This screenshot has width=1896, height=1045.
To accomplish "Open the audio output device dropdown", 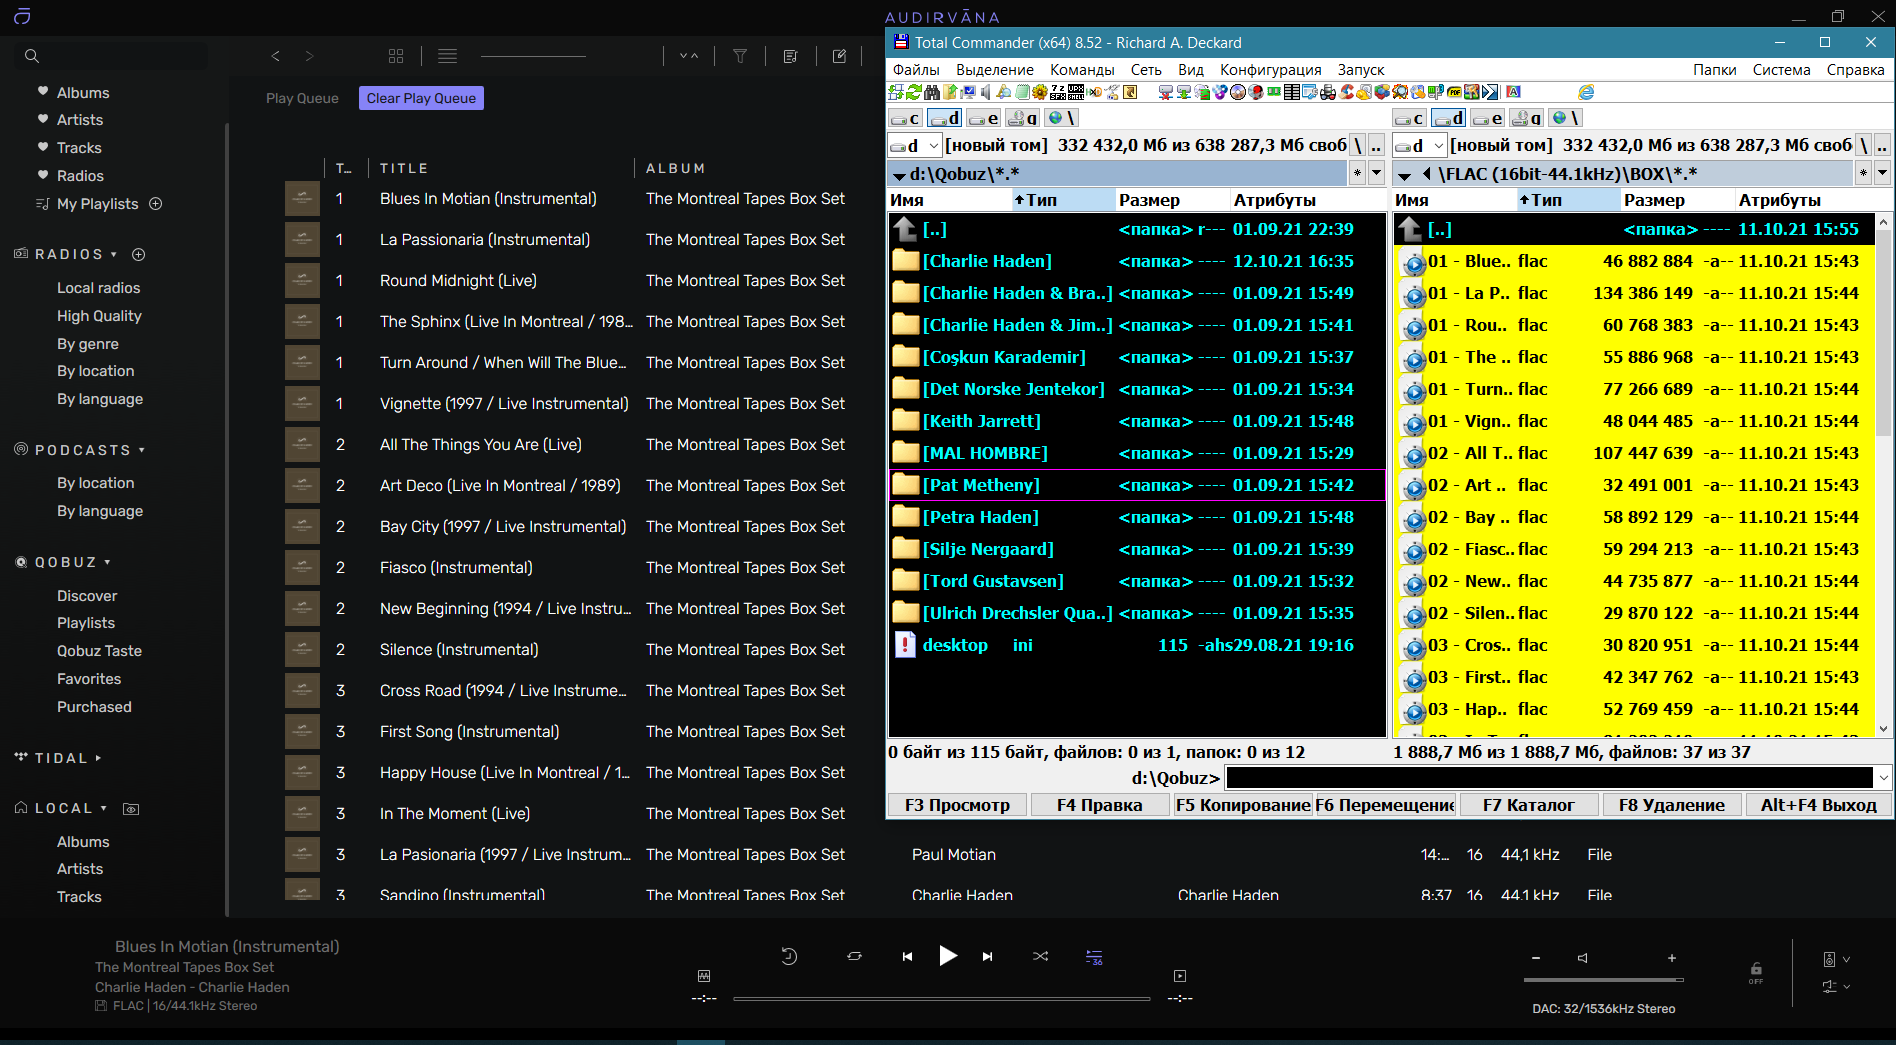I will [1836, 959].
